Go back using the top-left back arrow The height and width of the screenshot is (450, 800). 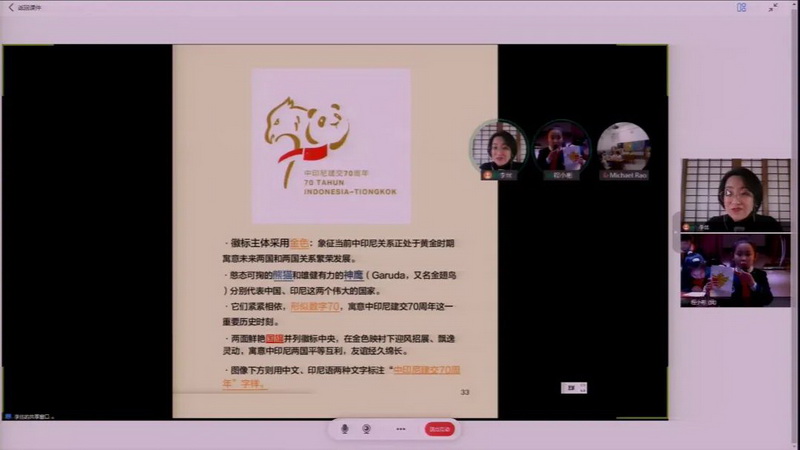click(11, 7)
